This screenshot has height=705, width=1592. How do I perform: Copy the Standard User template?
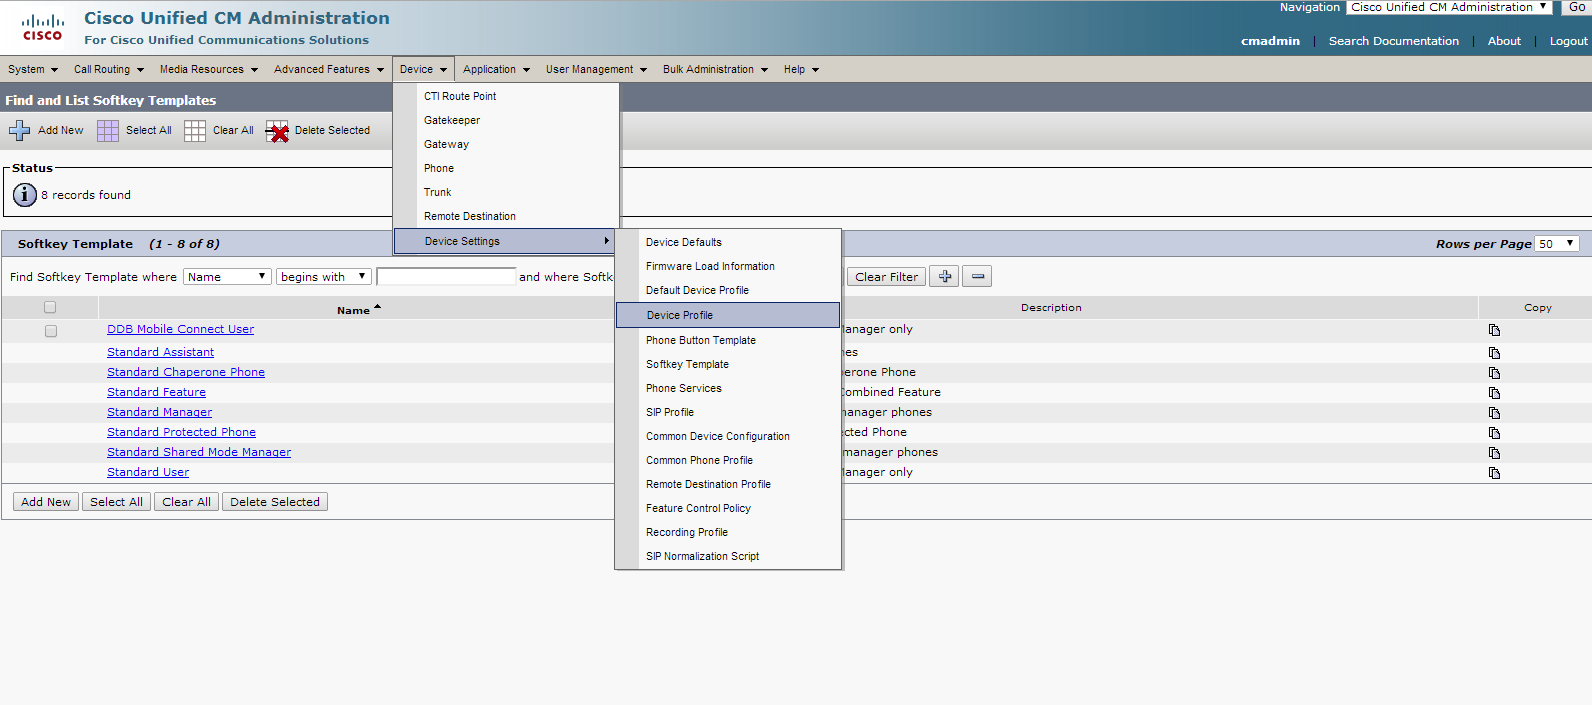1494,473
